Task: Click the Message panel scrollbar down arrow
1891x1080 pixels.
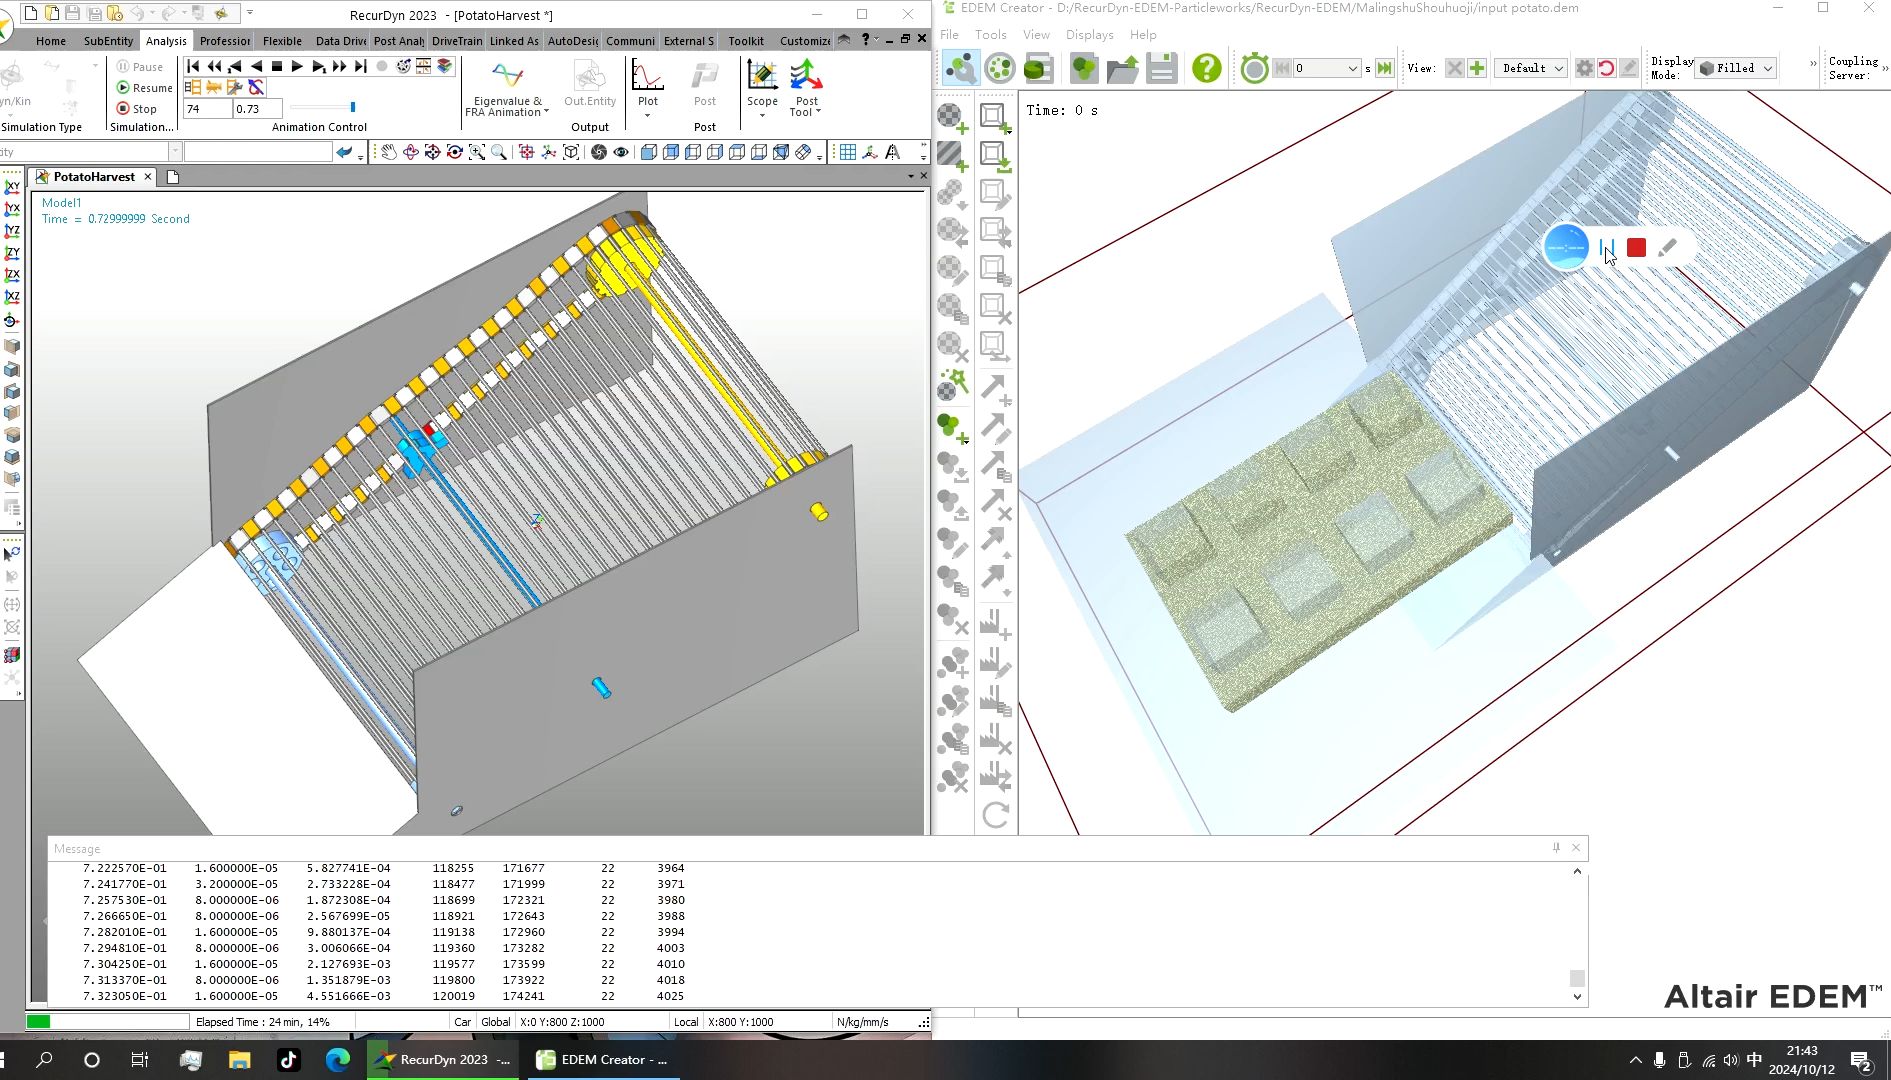Action: 1577,996
